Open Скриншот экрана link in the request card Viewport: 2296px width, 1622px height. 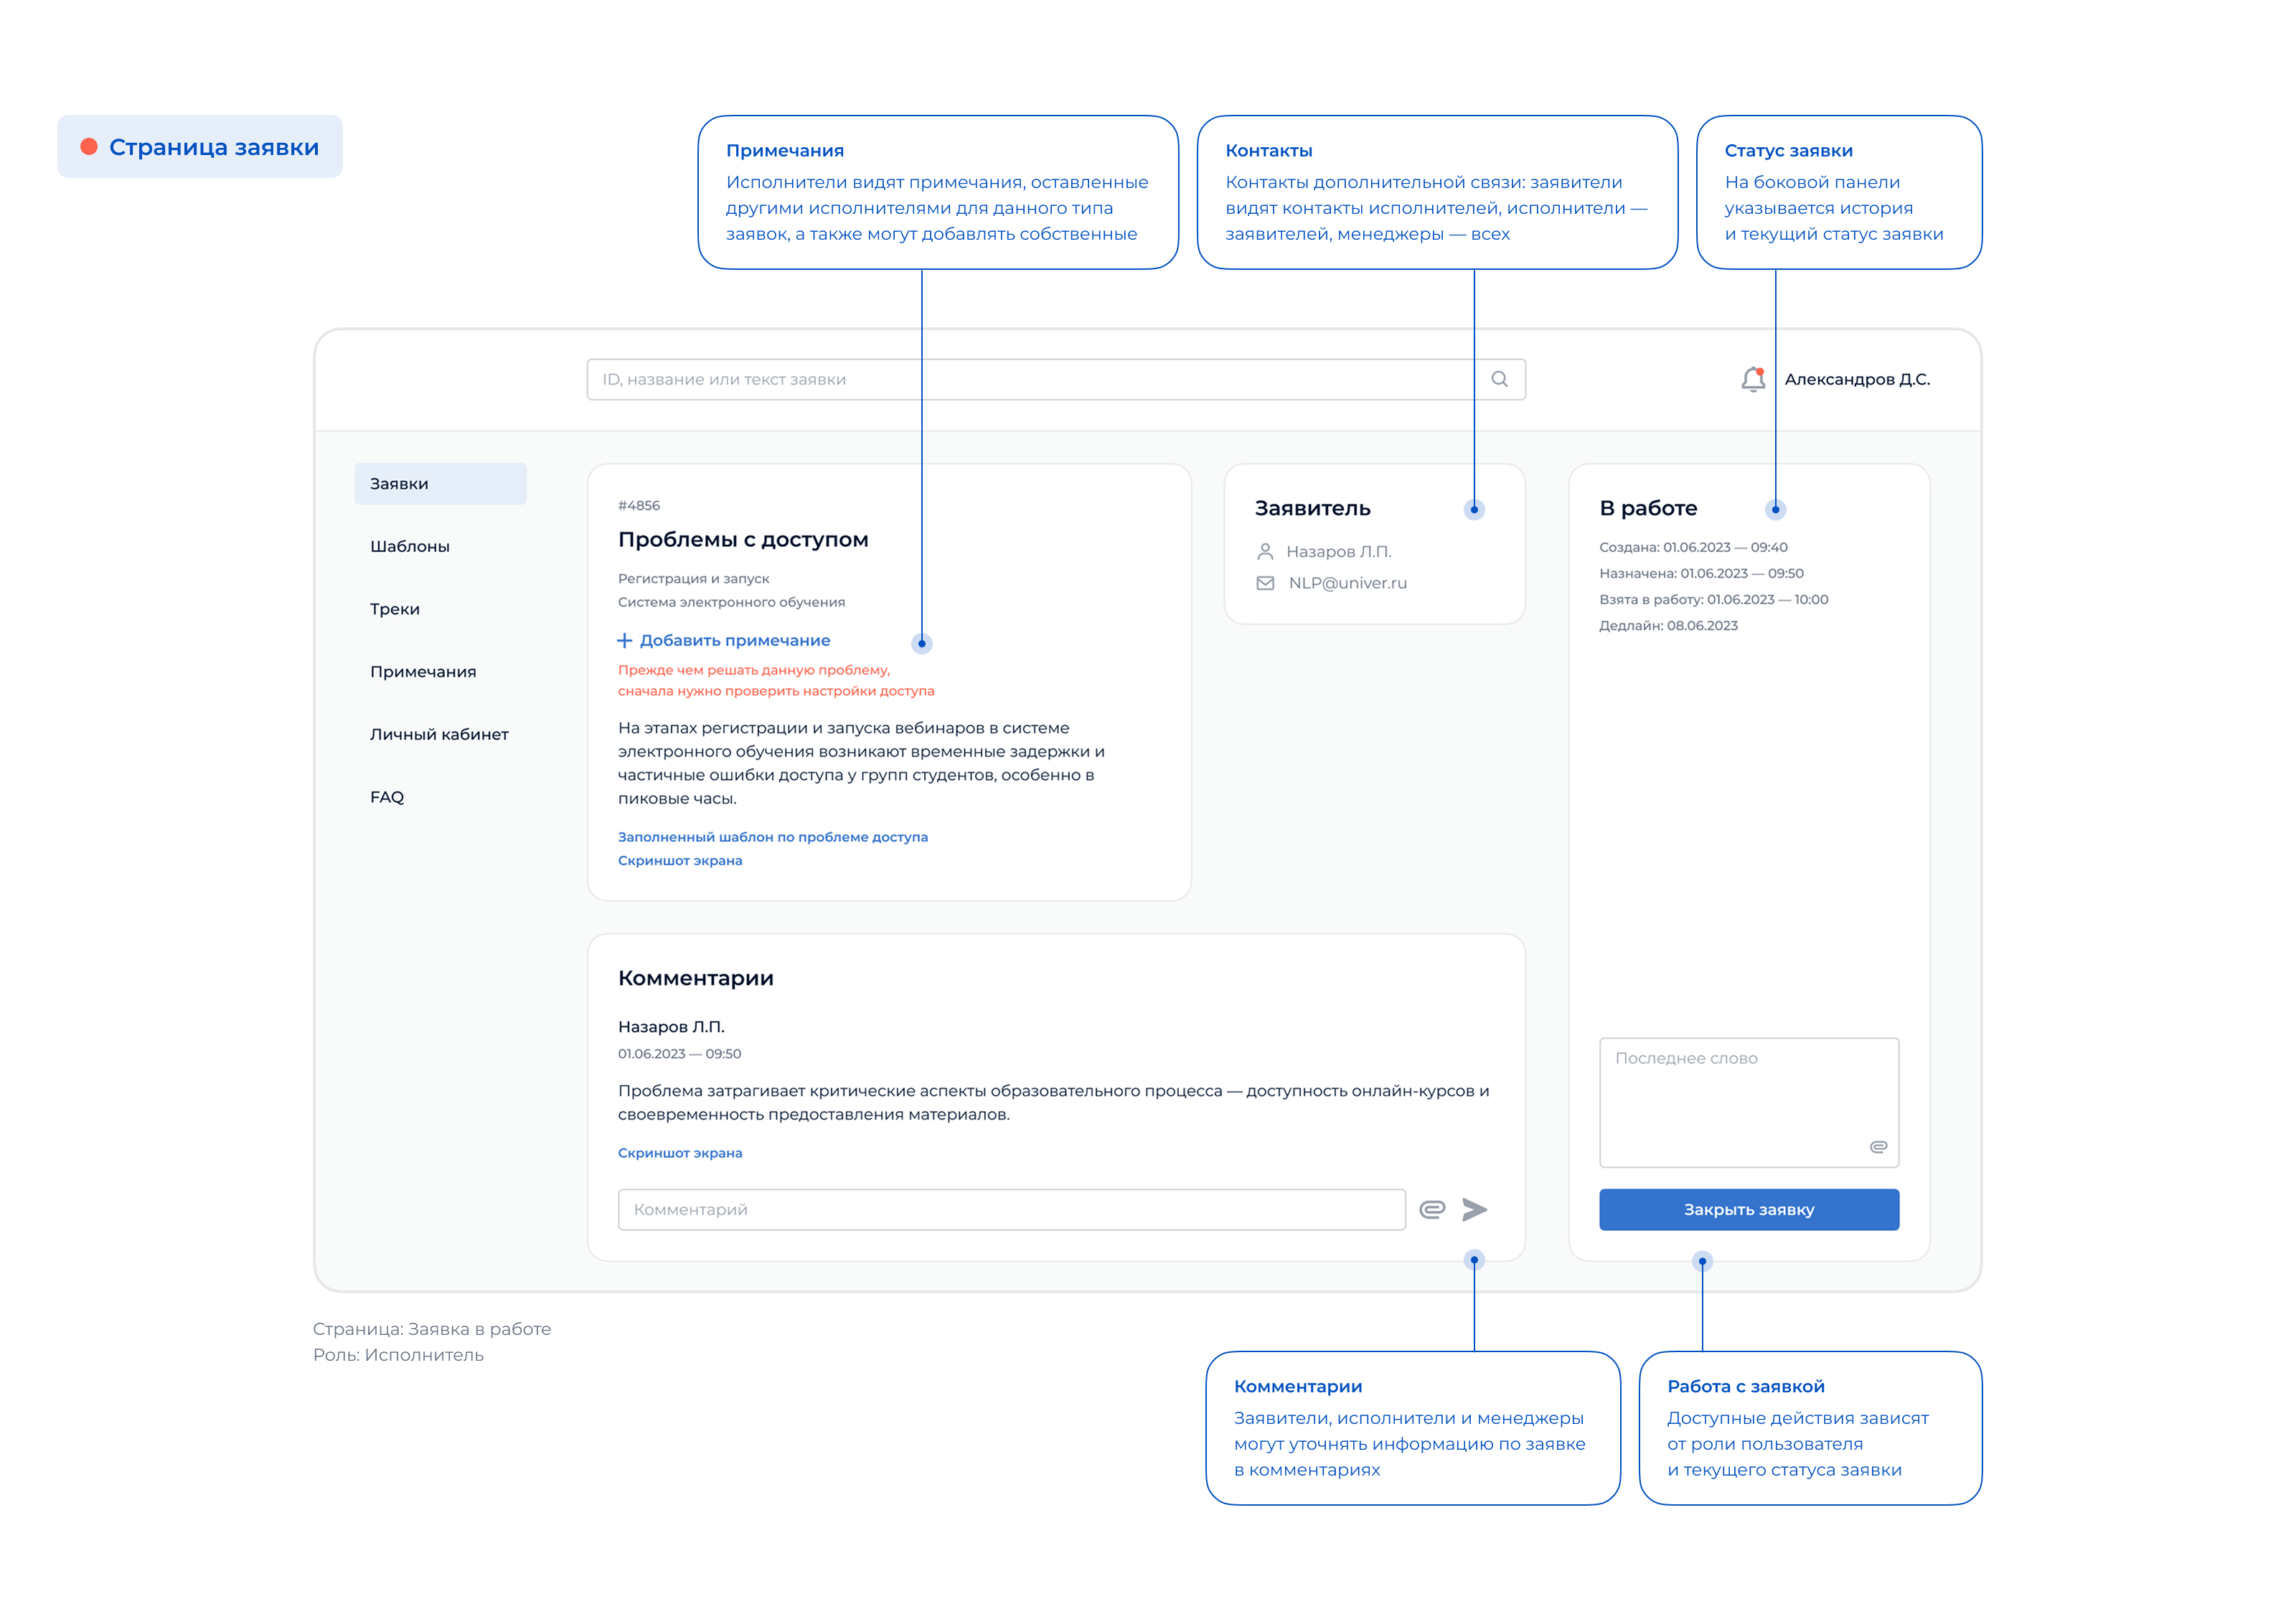(681, 860)
